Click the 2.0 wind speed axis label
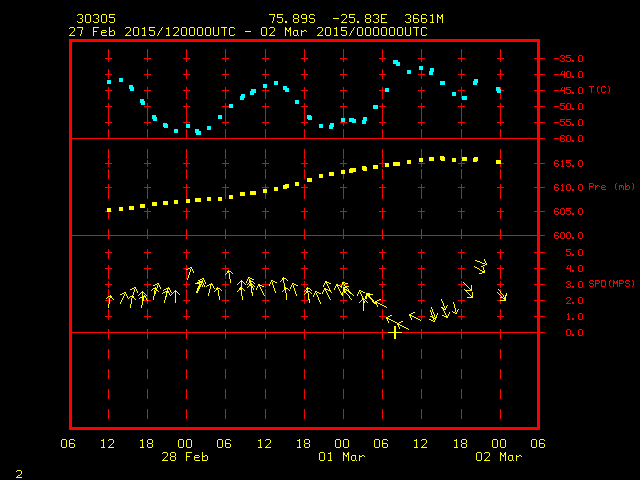 [574, 301]
